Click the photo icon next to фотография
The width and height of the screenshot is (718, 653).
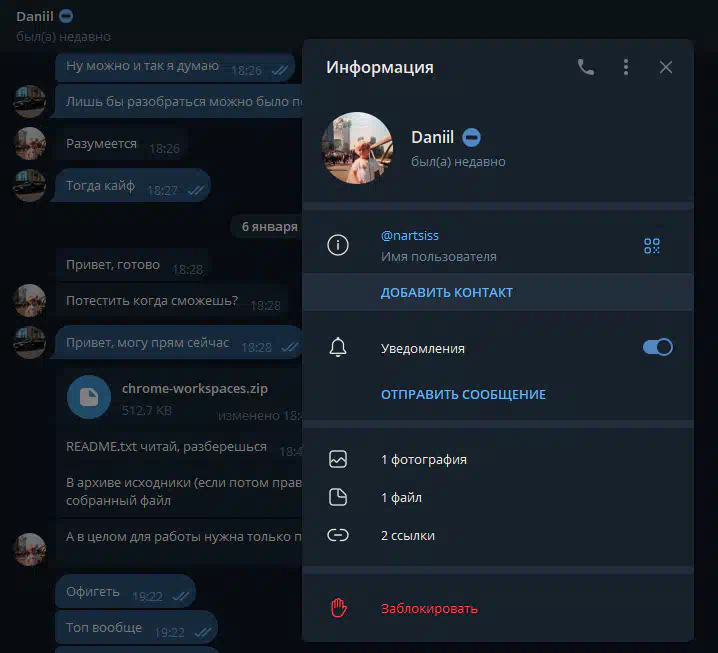point(338,459)
